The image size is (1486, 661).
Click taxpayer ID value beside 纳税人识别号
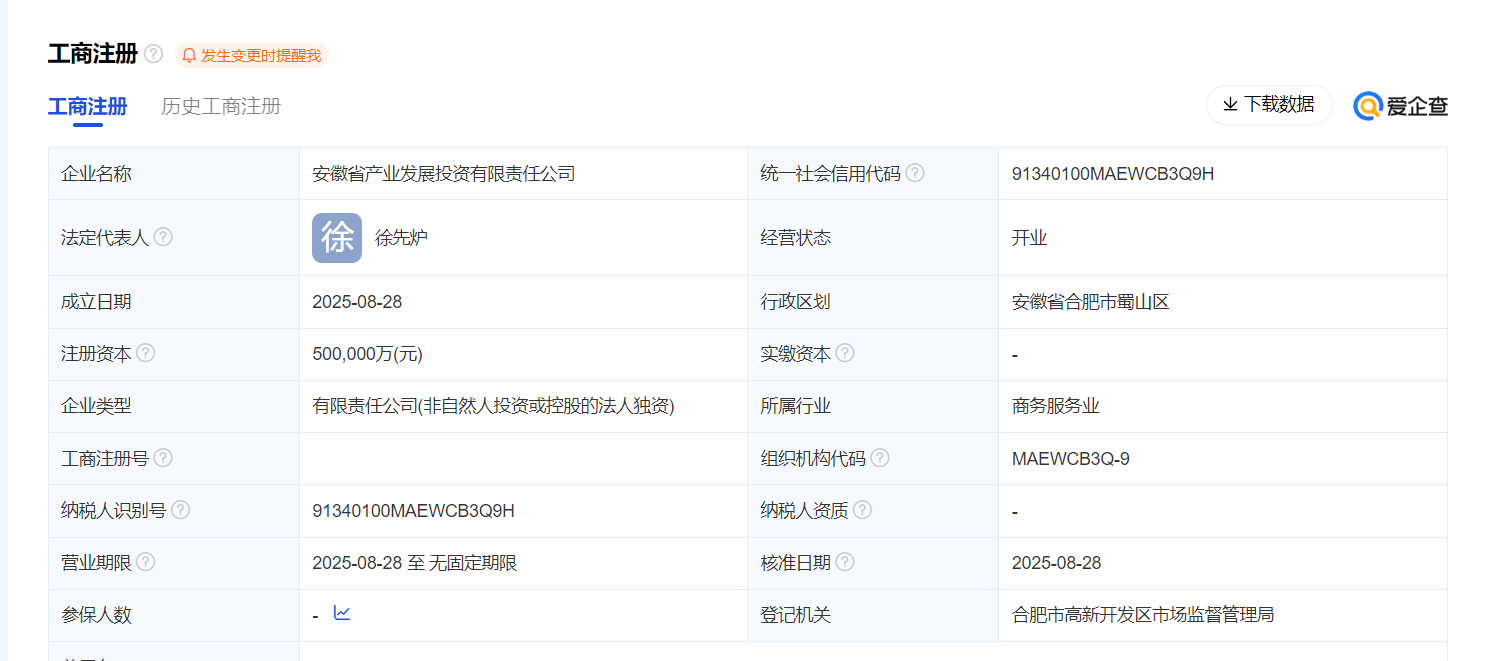[x=413, y=511]
